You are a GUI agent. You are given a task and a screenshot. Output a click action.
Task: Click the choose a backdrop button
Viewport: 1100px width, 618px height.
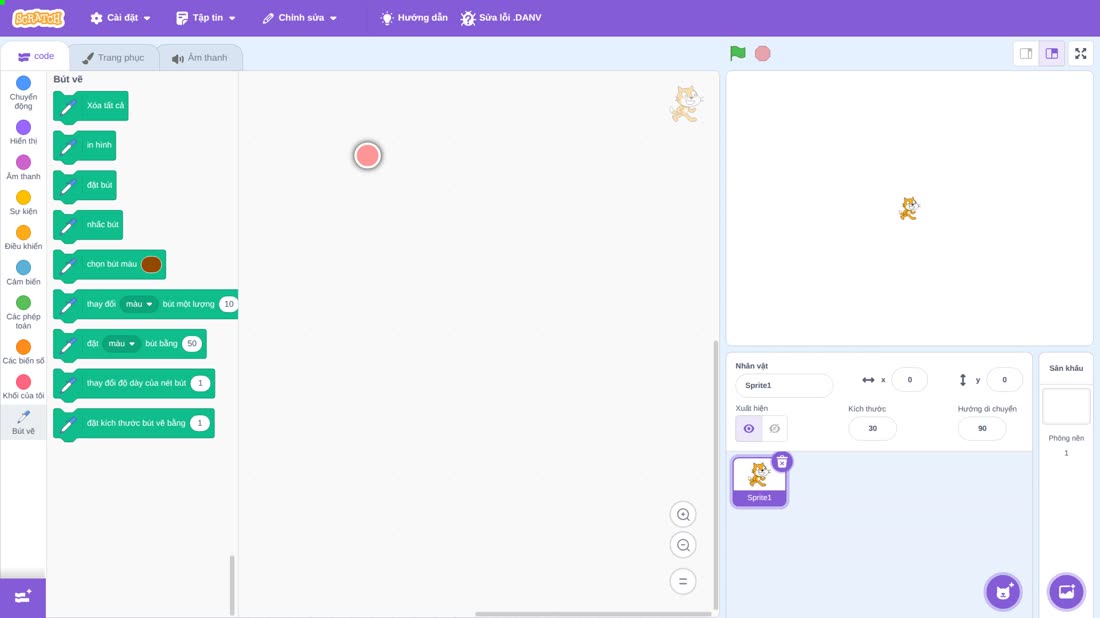point(1066,592)
